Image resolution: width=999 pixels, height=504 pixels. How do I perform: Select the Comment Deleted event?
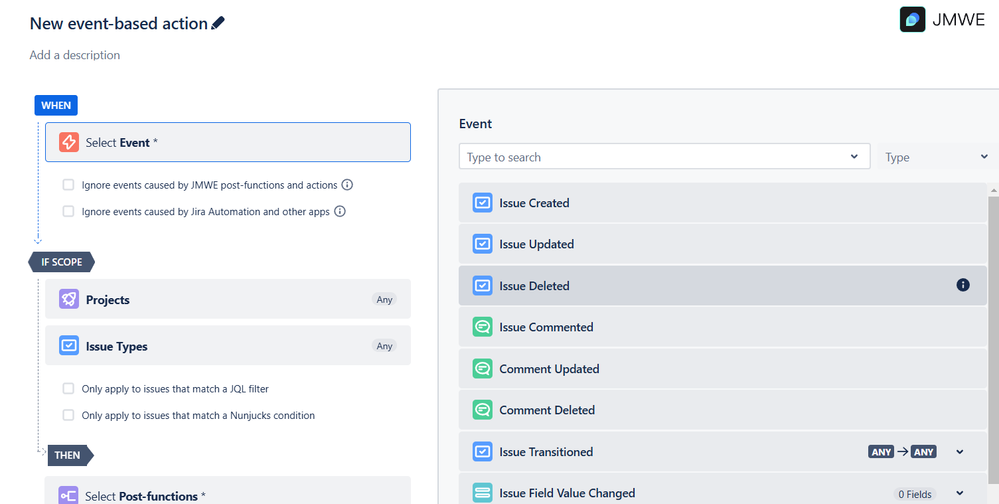(x=722, y=410)
